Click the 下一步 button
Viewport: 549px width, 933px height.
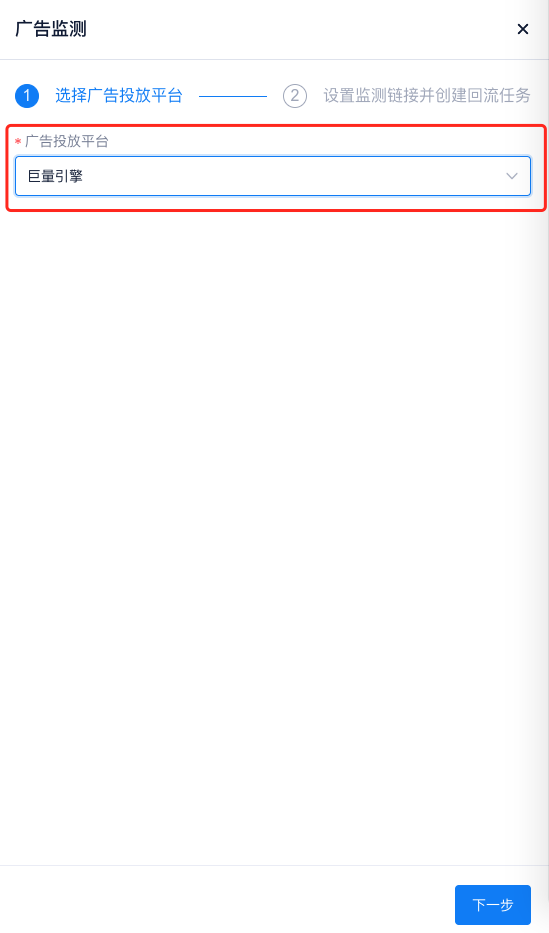(493, 905)
